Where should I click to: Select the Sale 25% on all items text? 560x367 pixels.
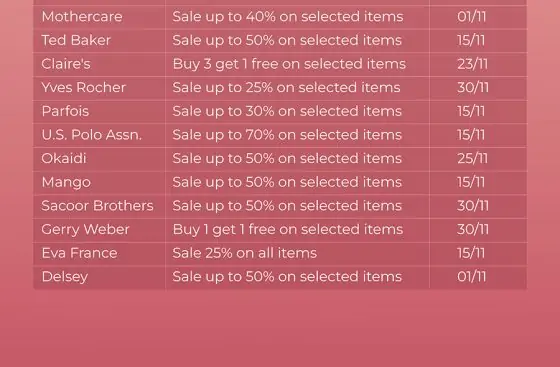[245, 253]
